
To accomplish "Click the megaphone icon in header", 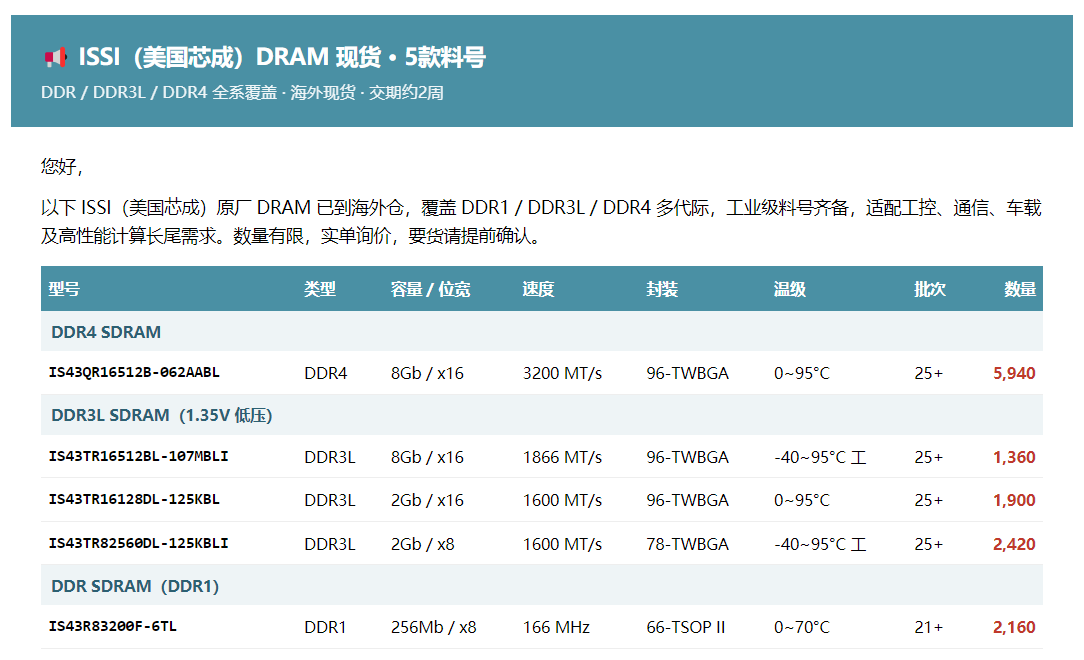I will [x=56, y=57].
